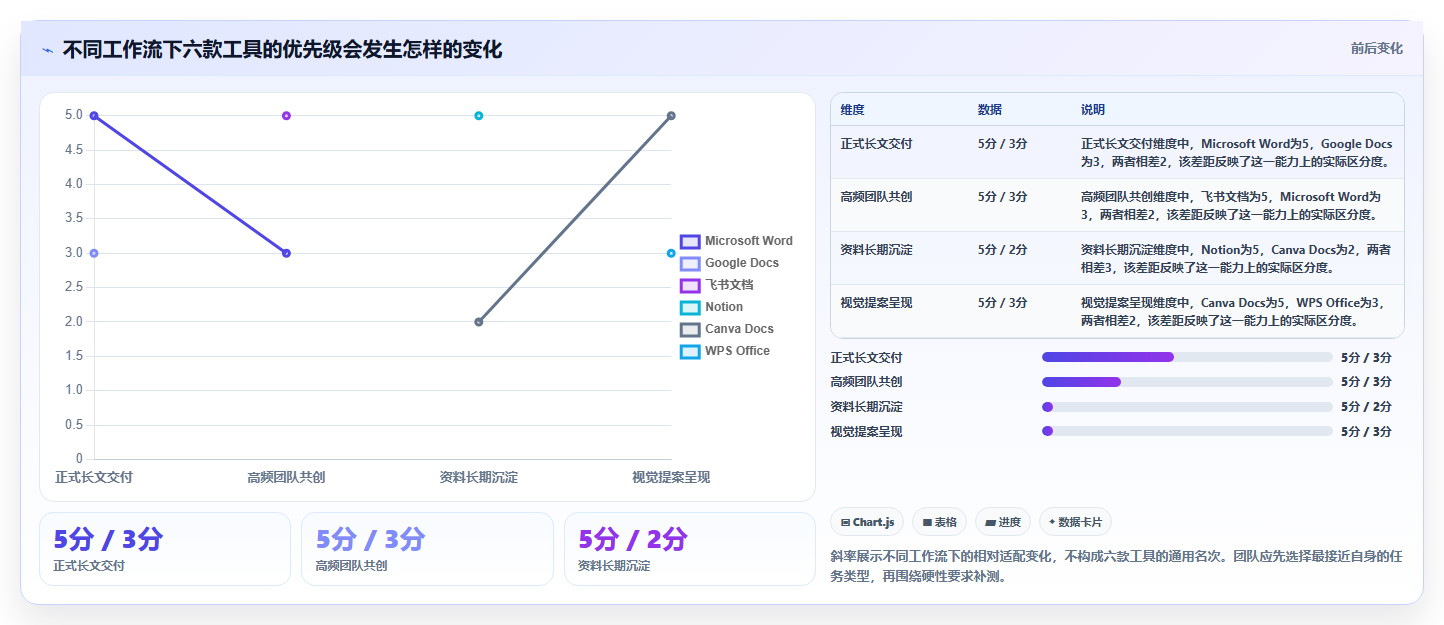This screenshot has width=1444, height=625.
Task: Click 5分 / 2分 beside 资料长期沉淀 progress bar
Action: point(1366,407)
